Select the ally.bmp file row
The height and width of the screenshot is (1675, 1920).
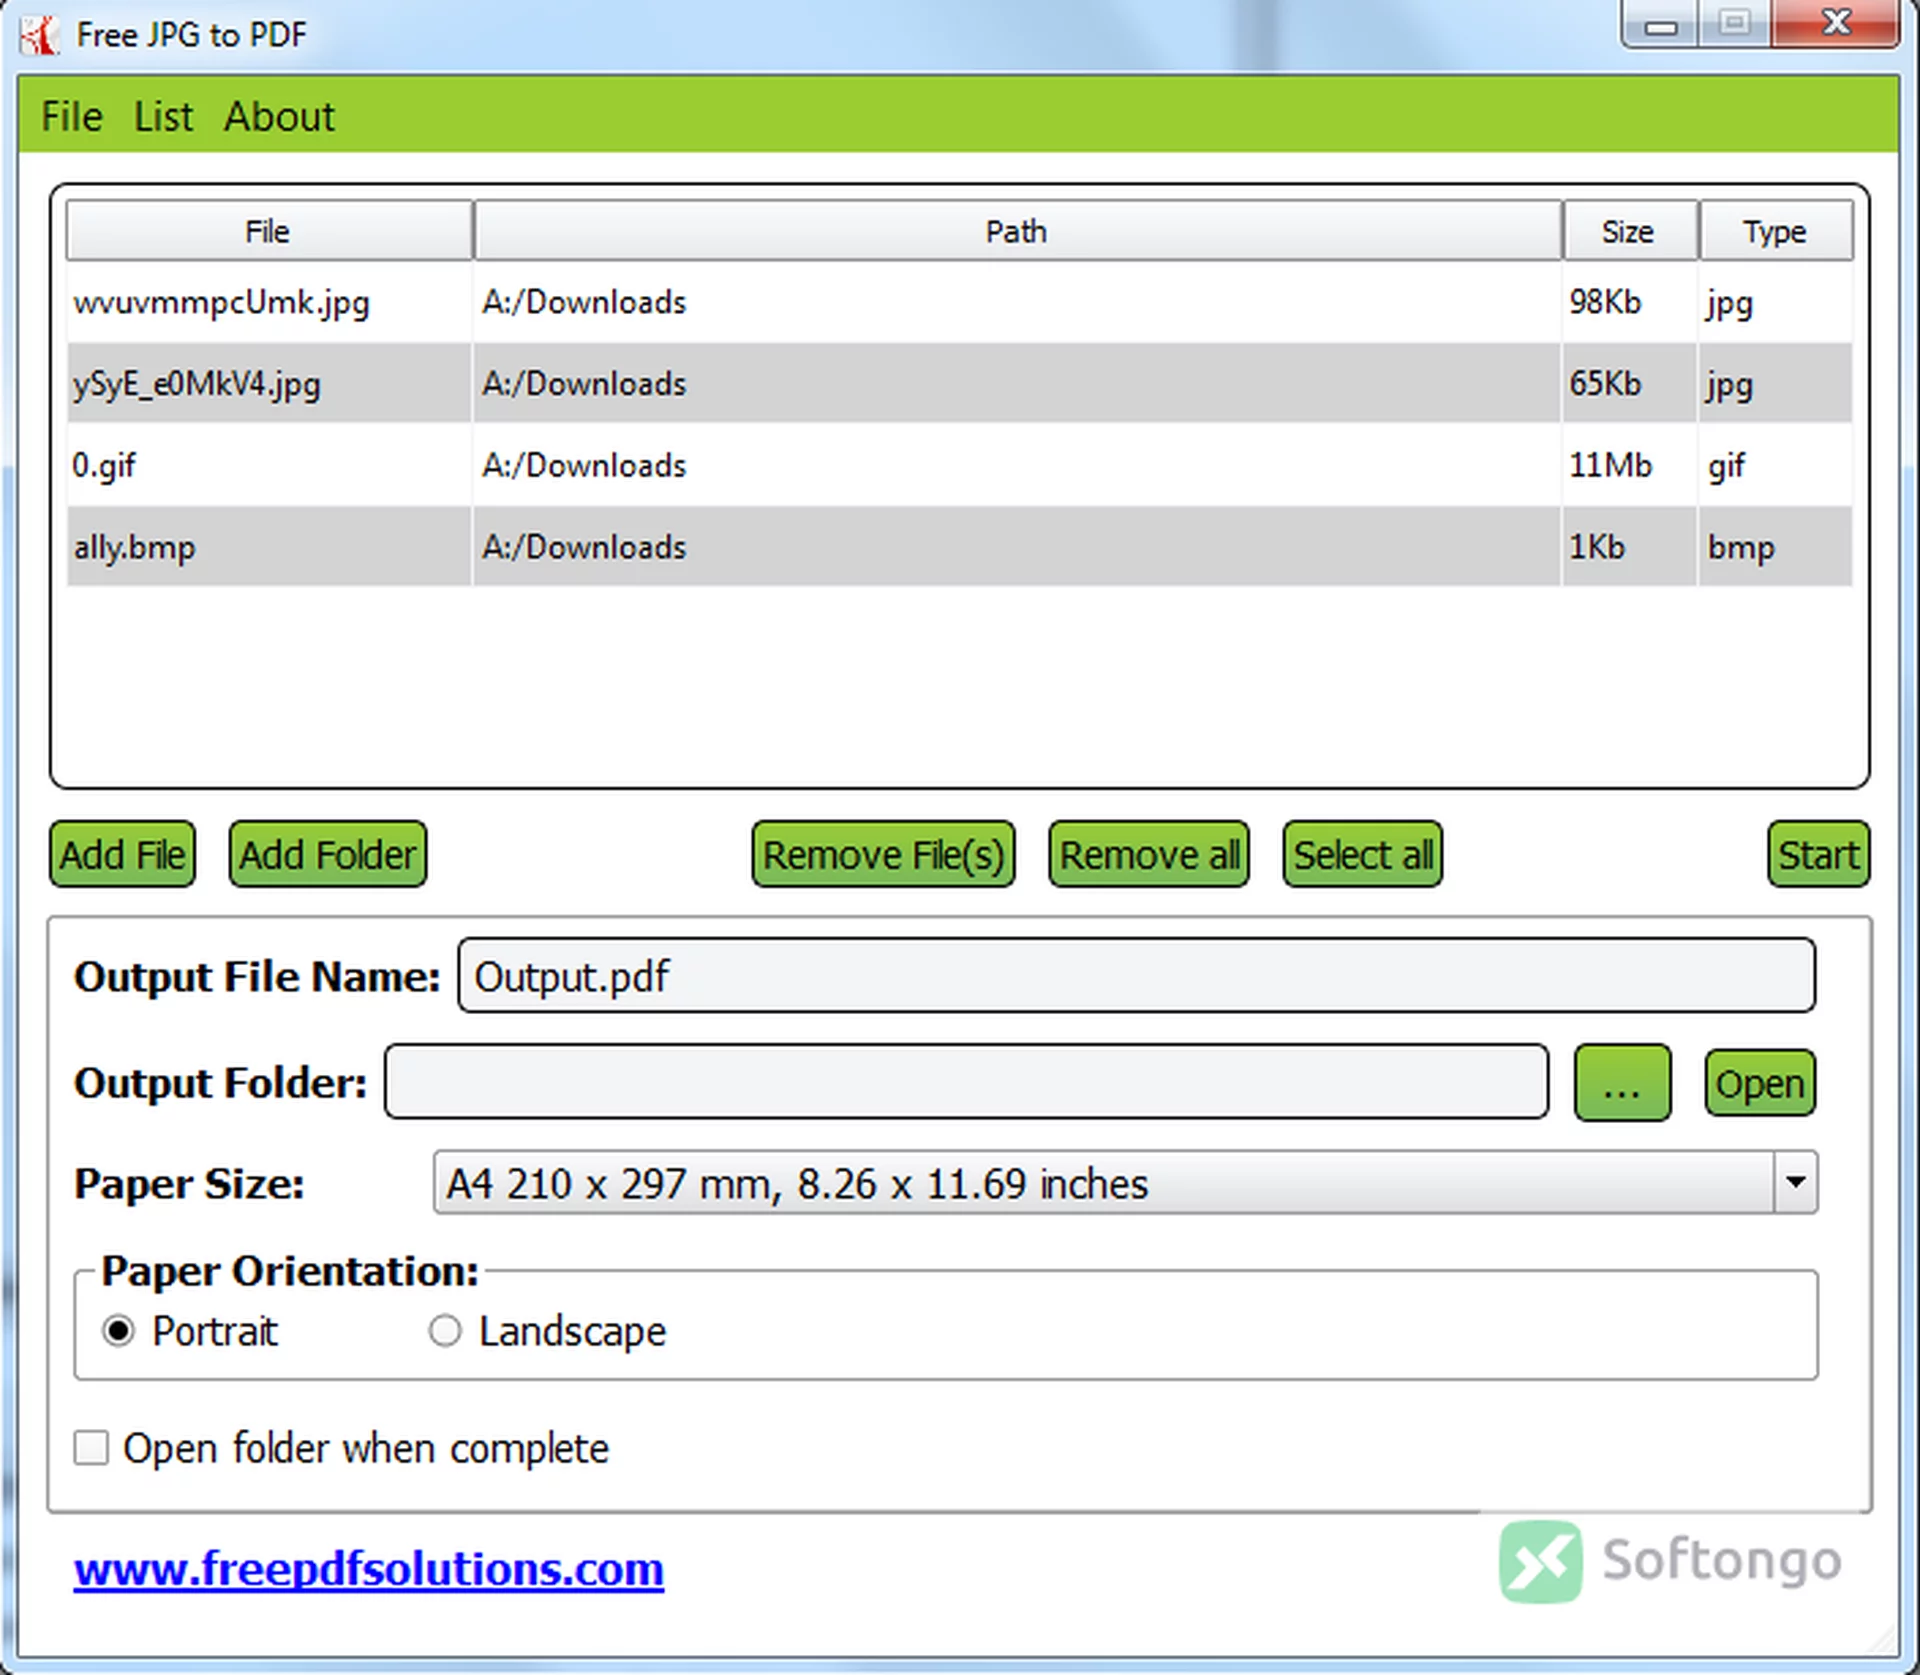tap(959, 547)
